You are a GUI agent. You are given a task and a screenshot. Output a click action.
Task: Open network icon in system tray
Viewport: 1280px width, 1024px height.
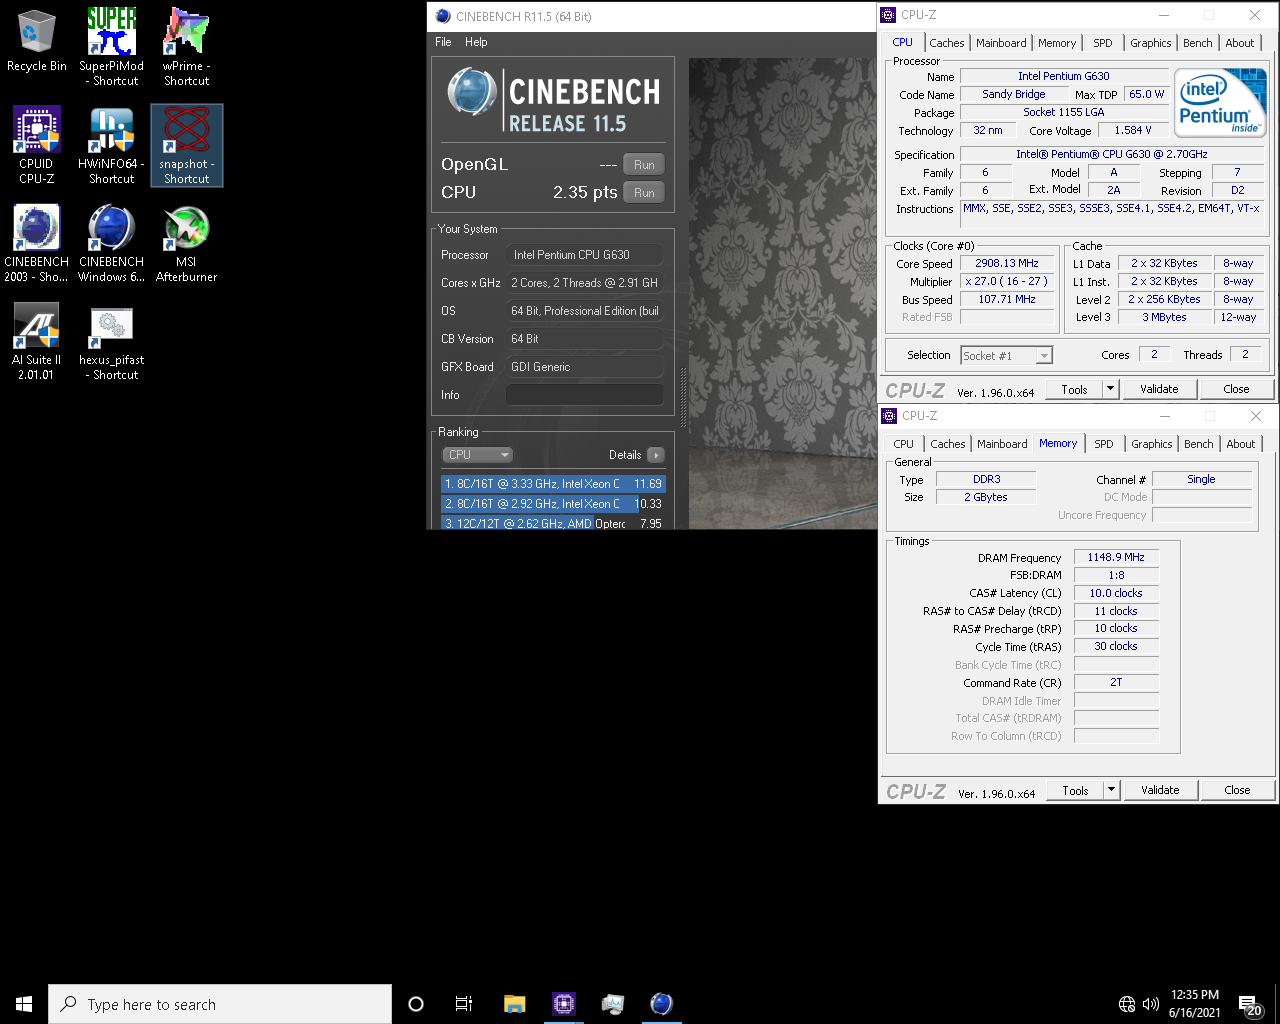1127,1004
